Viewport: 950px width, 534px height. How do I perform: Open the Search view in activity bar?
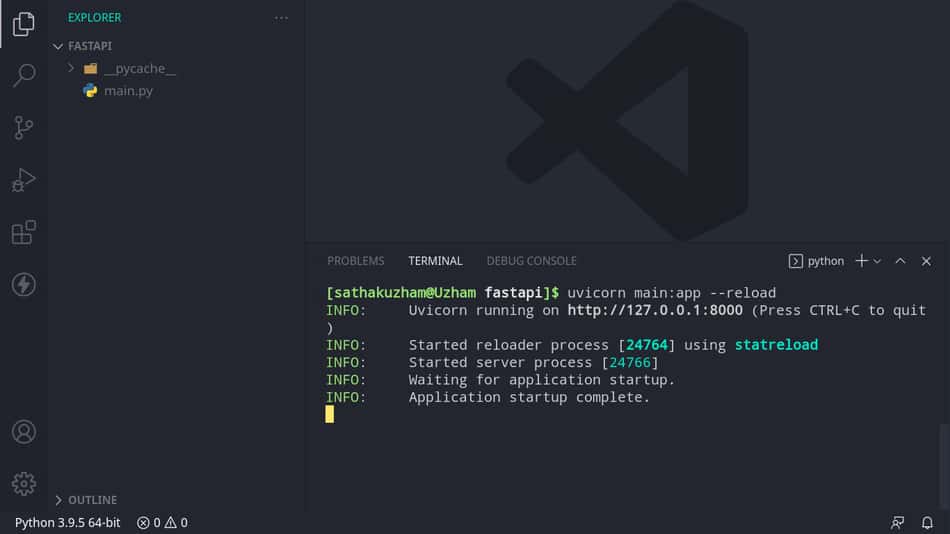pos(24,76)
